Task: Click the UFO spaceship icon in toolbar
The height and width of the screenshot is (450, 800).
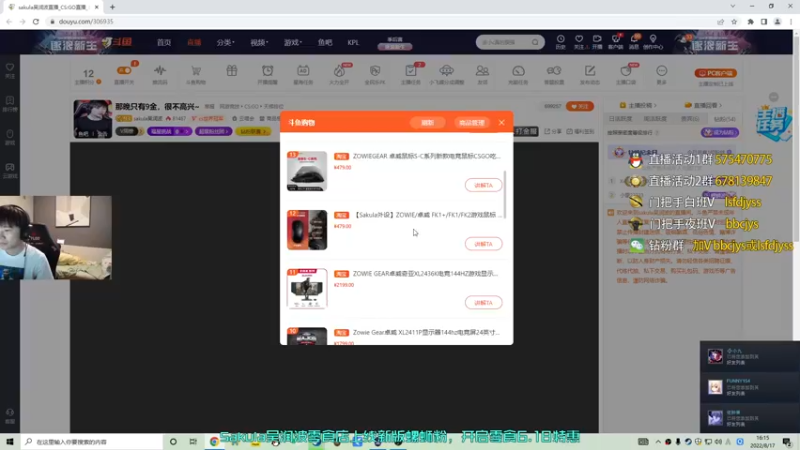Action: coord(446,71)
